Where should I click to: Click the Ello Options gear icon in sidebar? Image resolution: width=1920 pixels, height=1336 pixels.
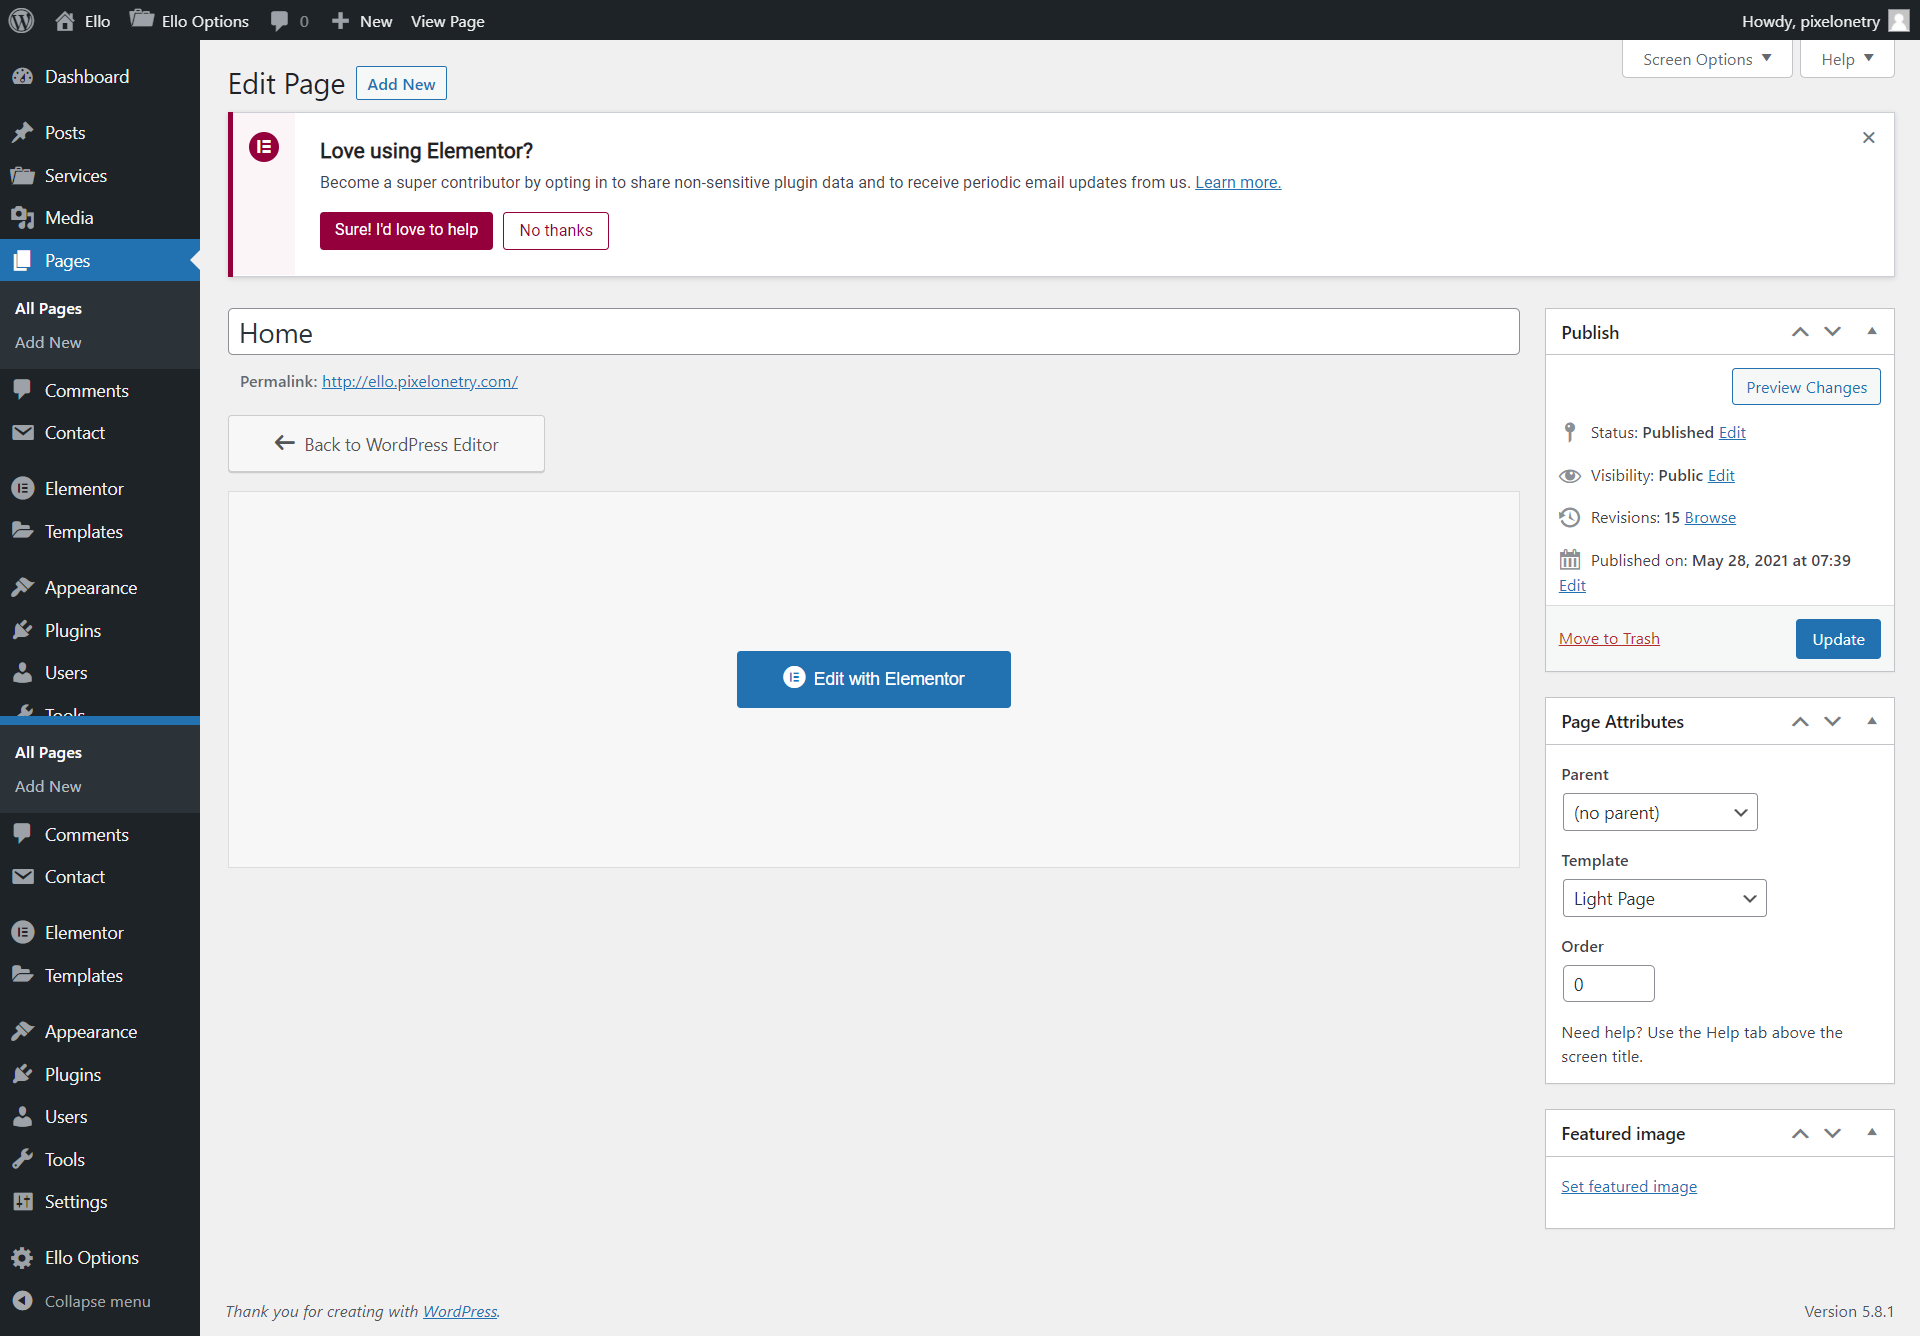[22, 1258]
